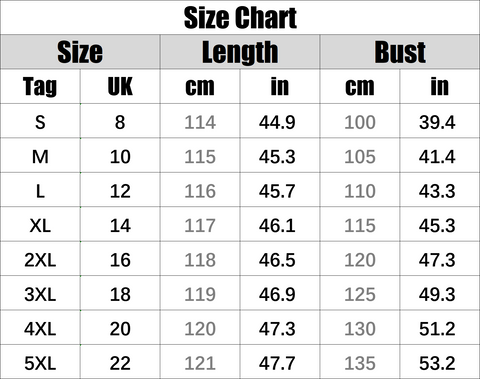The width and height of the screenshot is (480, 379).
Task: Click the 4XL tag cell
Action: (40, 328)
